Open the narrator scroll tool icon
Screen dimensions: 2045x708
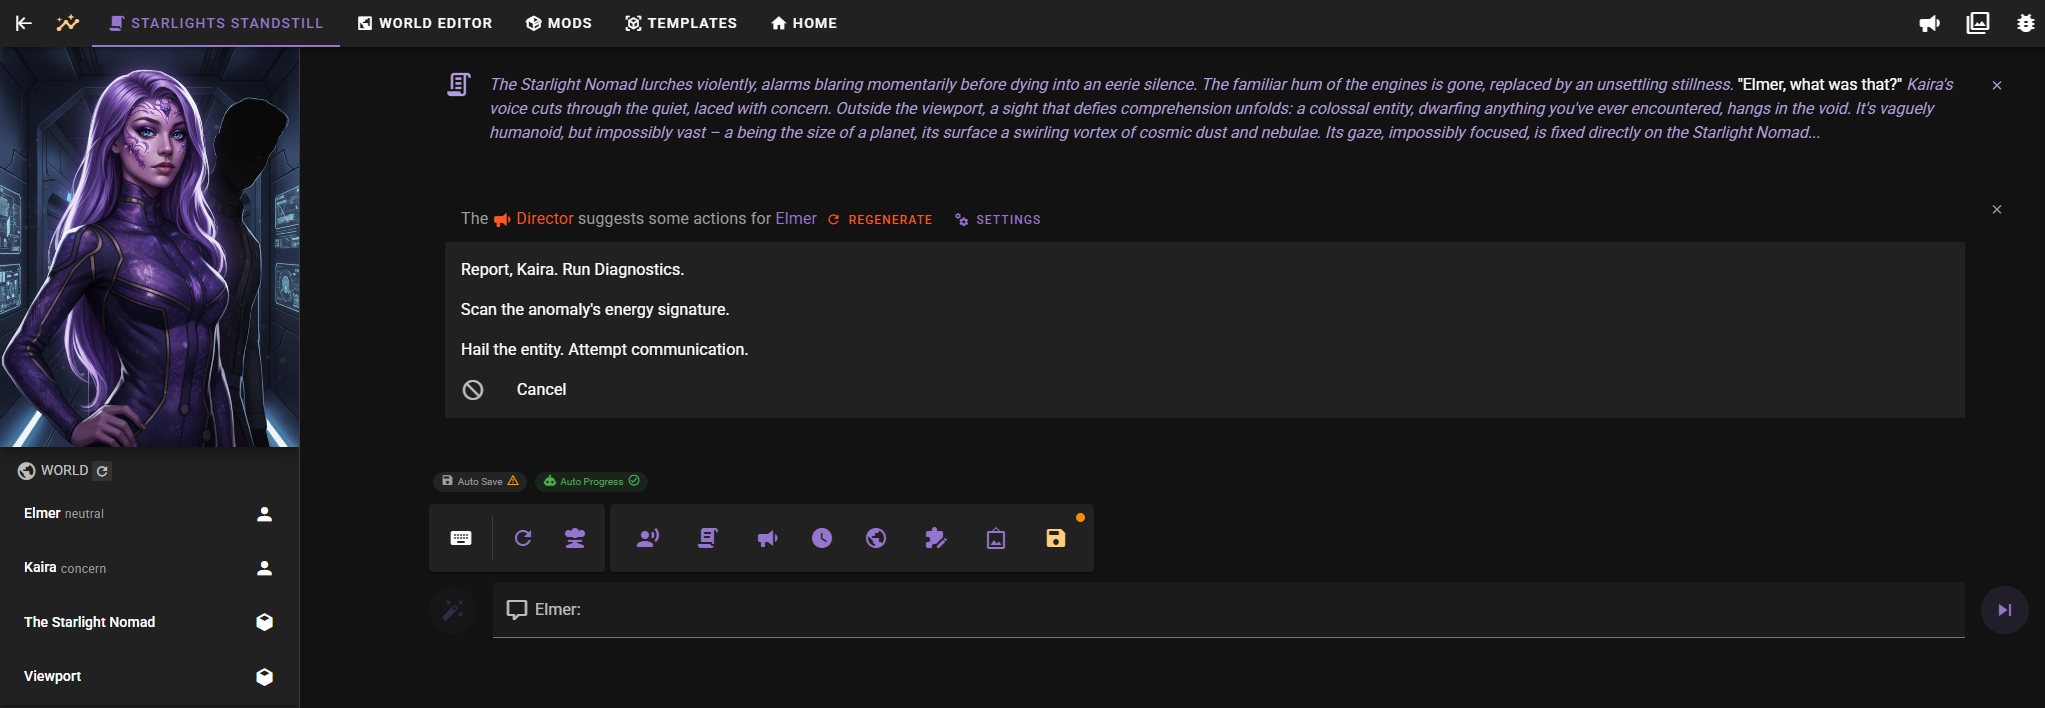pyautogui.click(x=707, y=538)
